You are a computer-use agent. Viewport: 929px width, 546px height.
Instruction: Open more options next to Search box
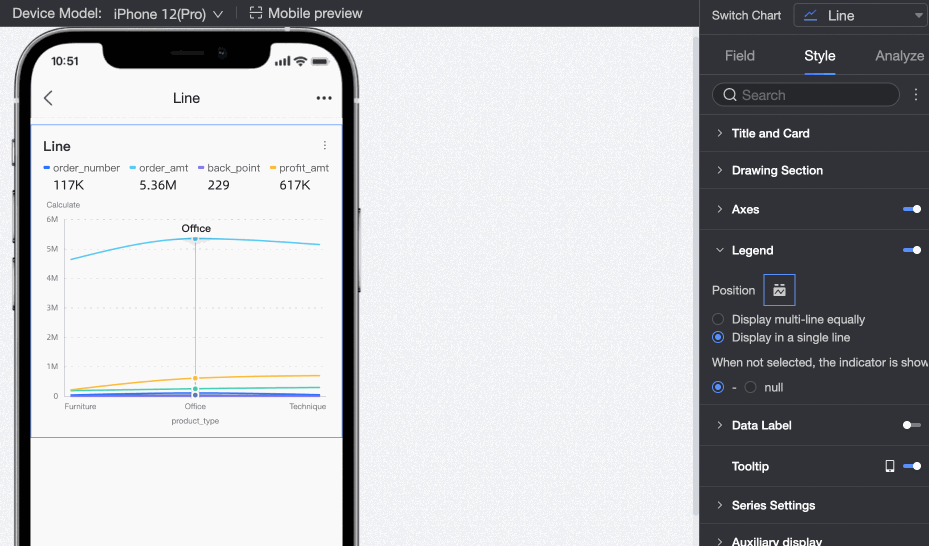coord(916,95)
